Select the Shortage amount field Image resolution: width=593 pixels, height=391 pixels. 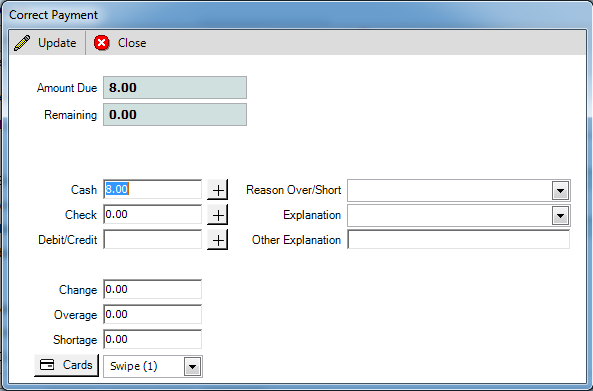pos(152,339)
